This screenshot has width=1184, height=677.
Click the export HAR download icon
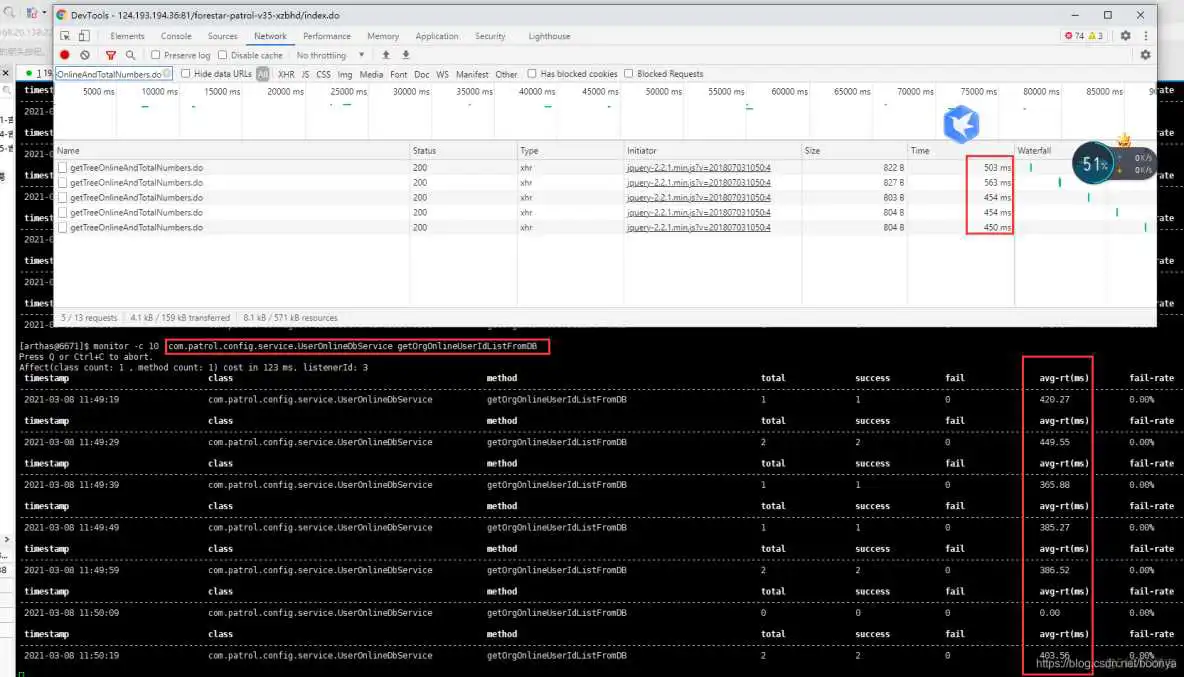point(406,55)
